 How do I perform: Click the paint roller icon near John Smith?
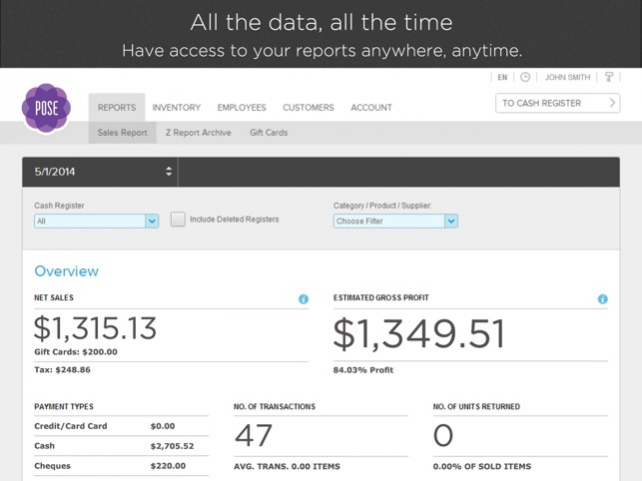point(609,77)
